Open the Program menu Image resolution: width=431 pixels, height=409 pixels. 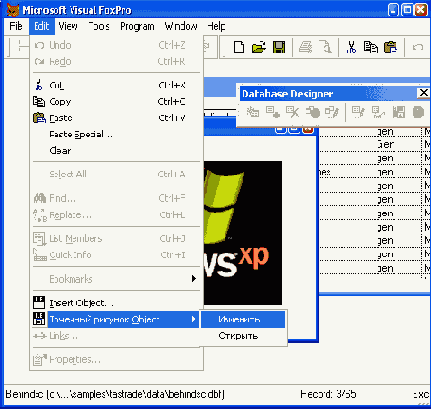pyautogui.click(x=137, y=26)
